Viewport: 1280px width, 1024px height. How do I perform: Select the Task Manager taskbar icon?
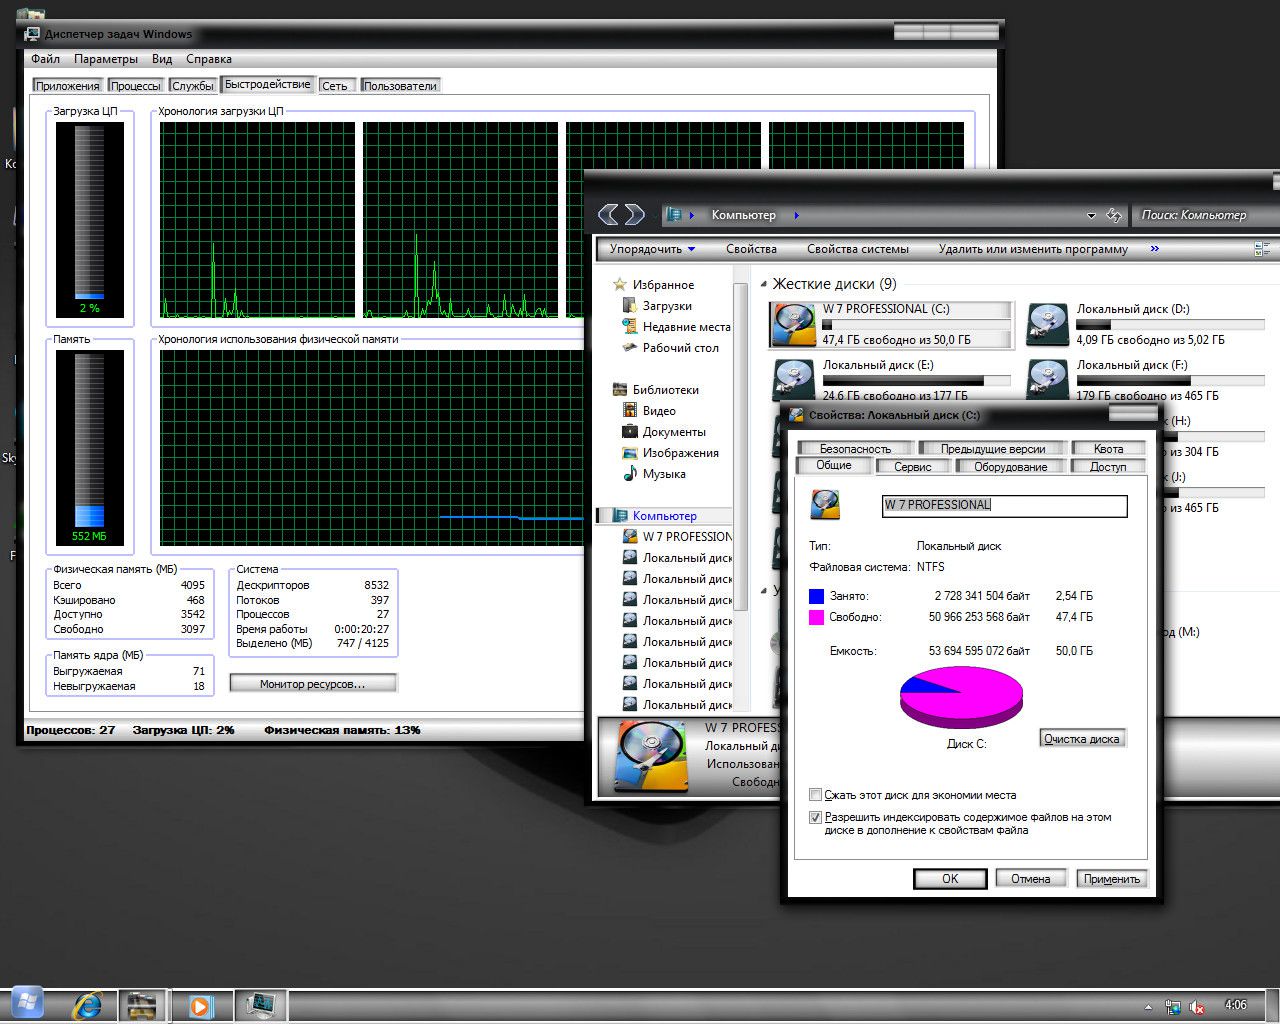coord(260,1005)
